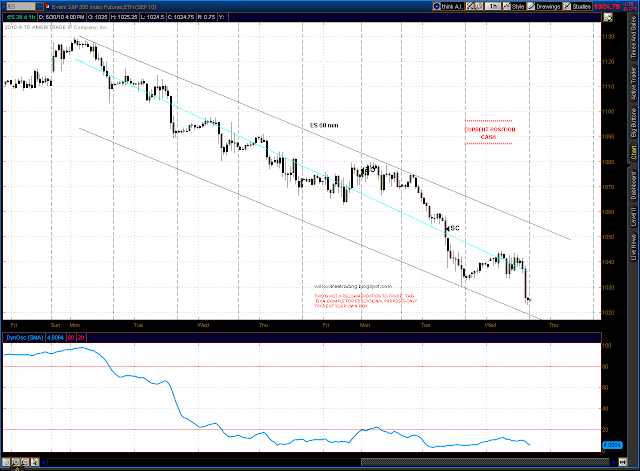Click the 1020 price axis label

coord(608,313)
